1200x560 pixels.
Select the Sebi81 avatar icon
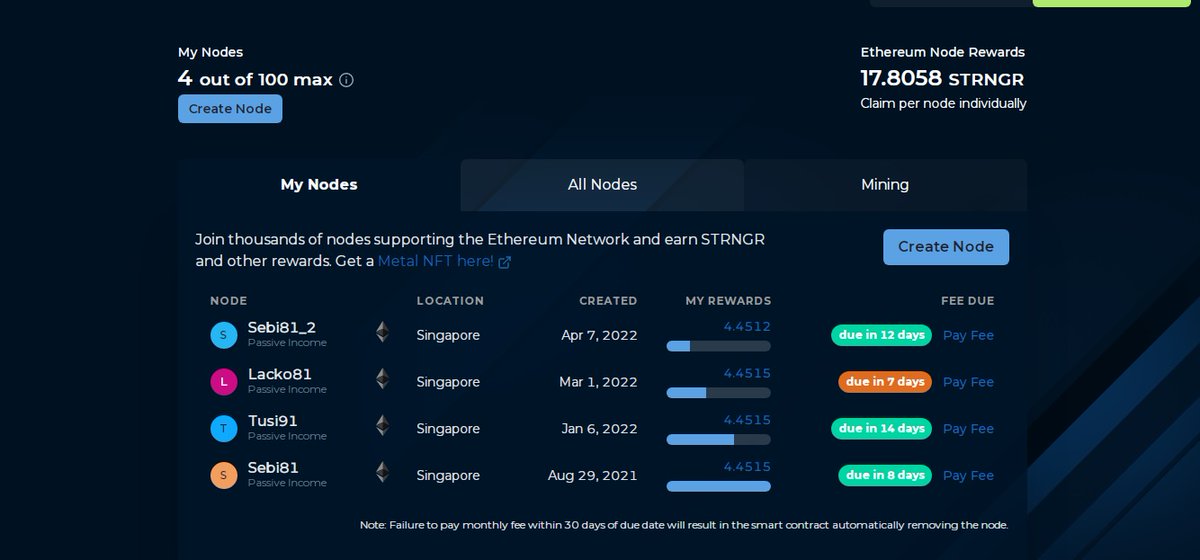224,475
